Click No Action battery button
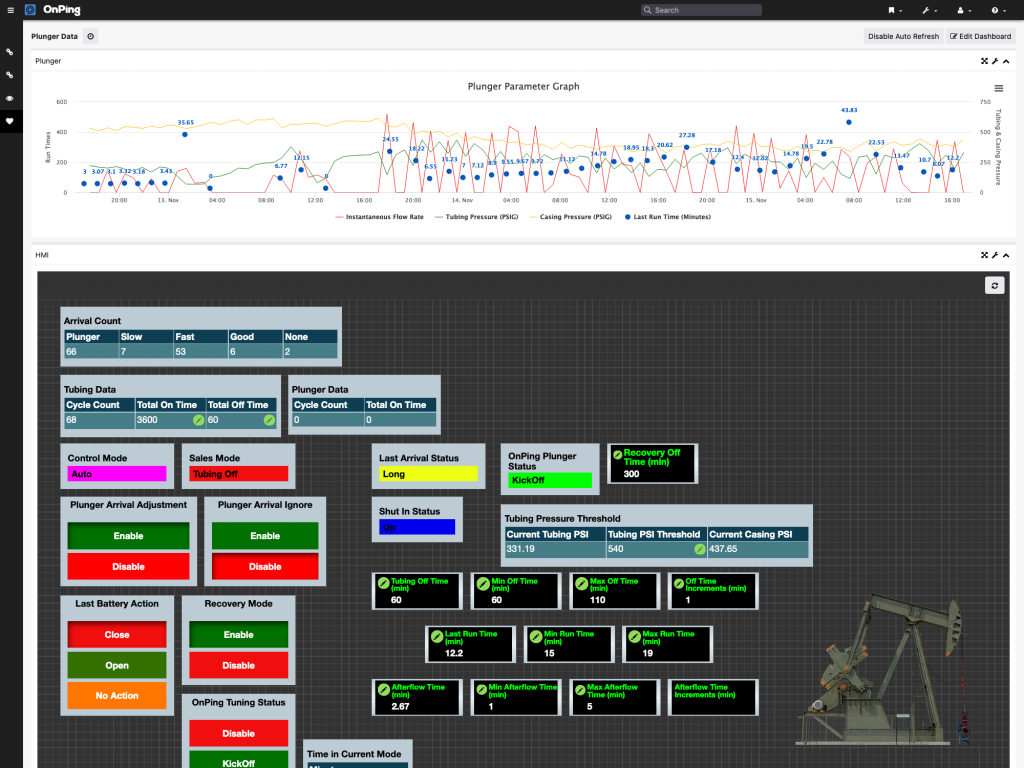This screenshot has width=1024, height=768. (117, 696)
